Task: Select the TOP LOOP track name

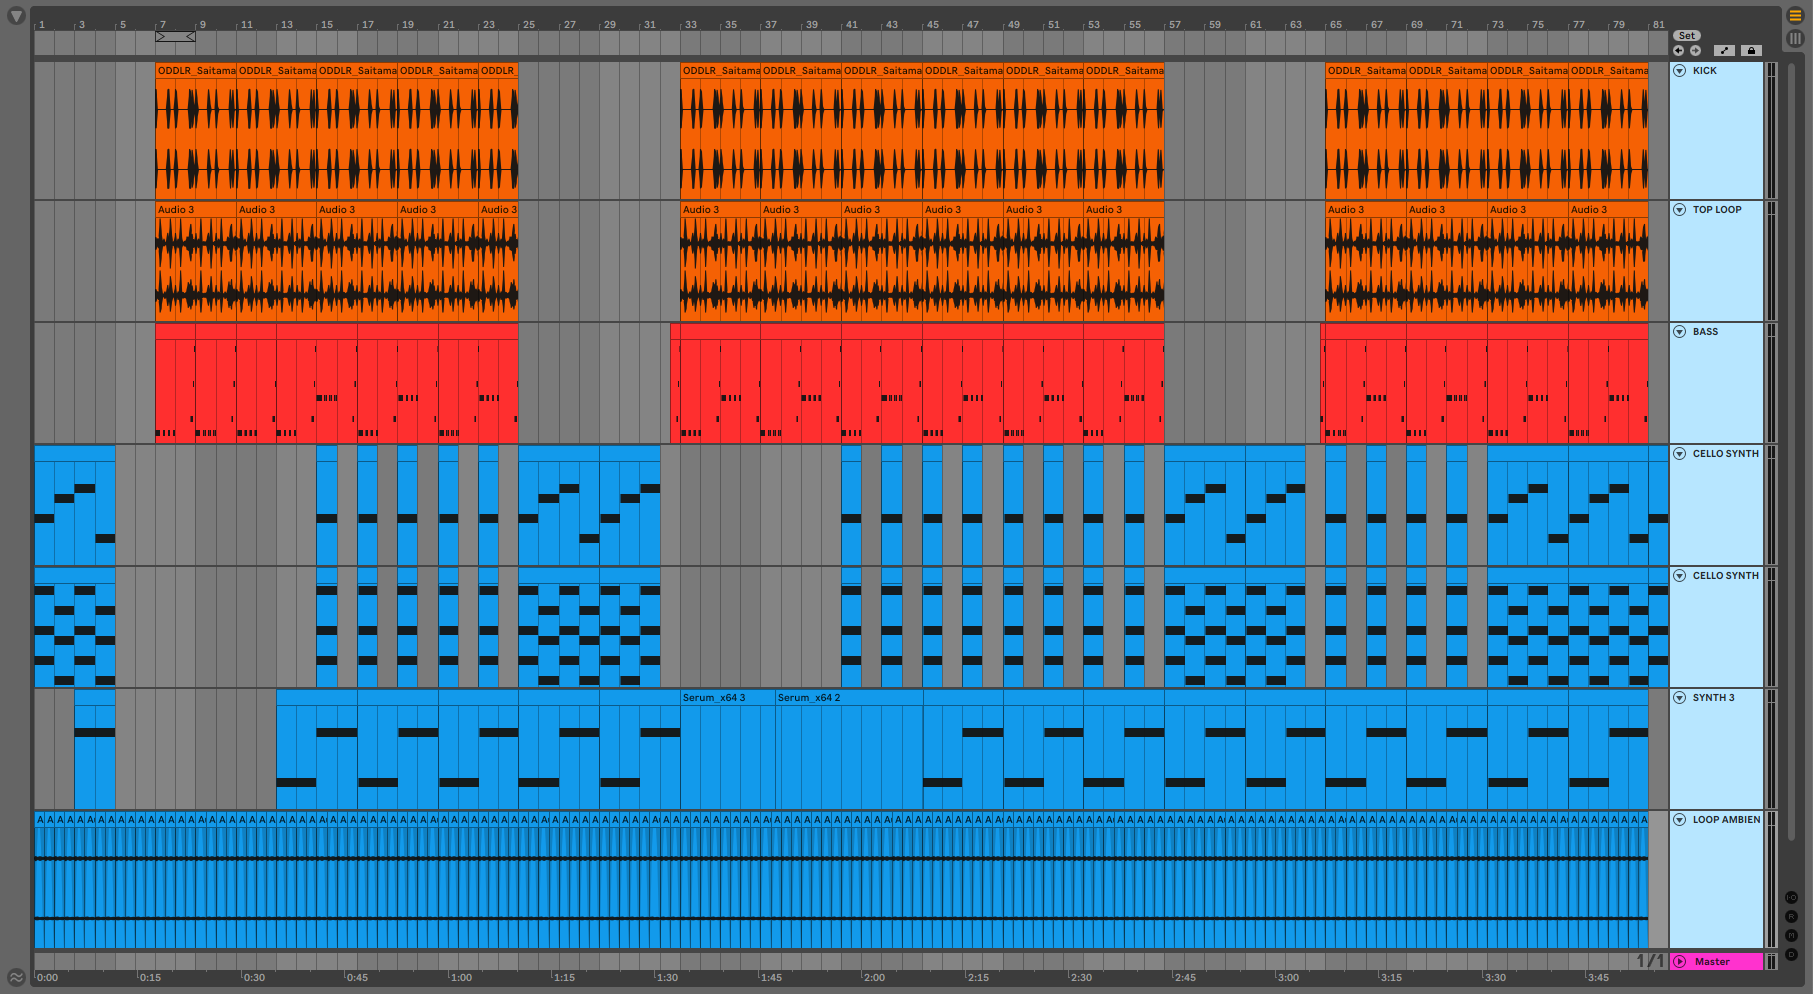Action: (x=1717, y=210)
